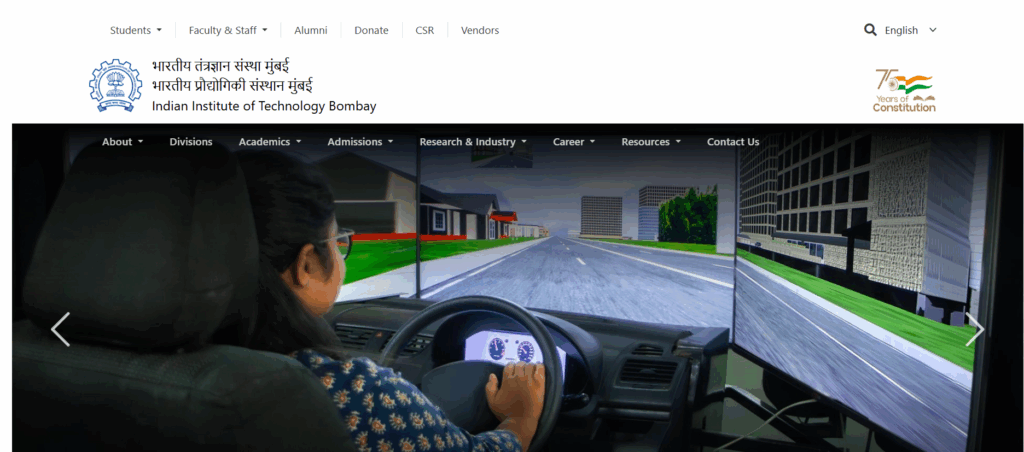Image resolution: width=1024 pixels, height=452 pixels.
Task: Open the 75 Years of Constitution emblem
Action: pos(904,90)
